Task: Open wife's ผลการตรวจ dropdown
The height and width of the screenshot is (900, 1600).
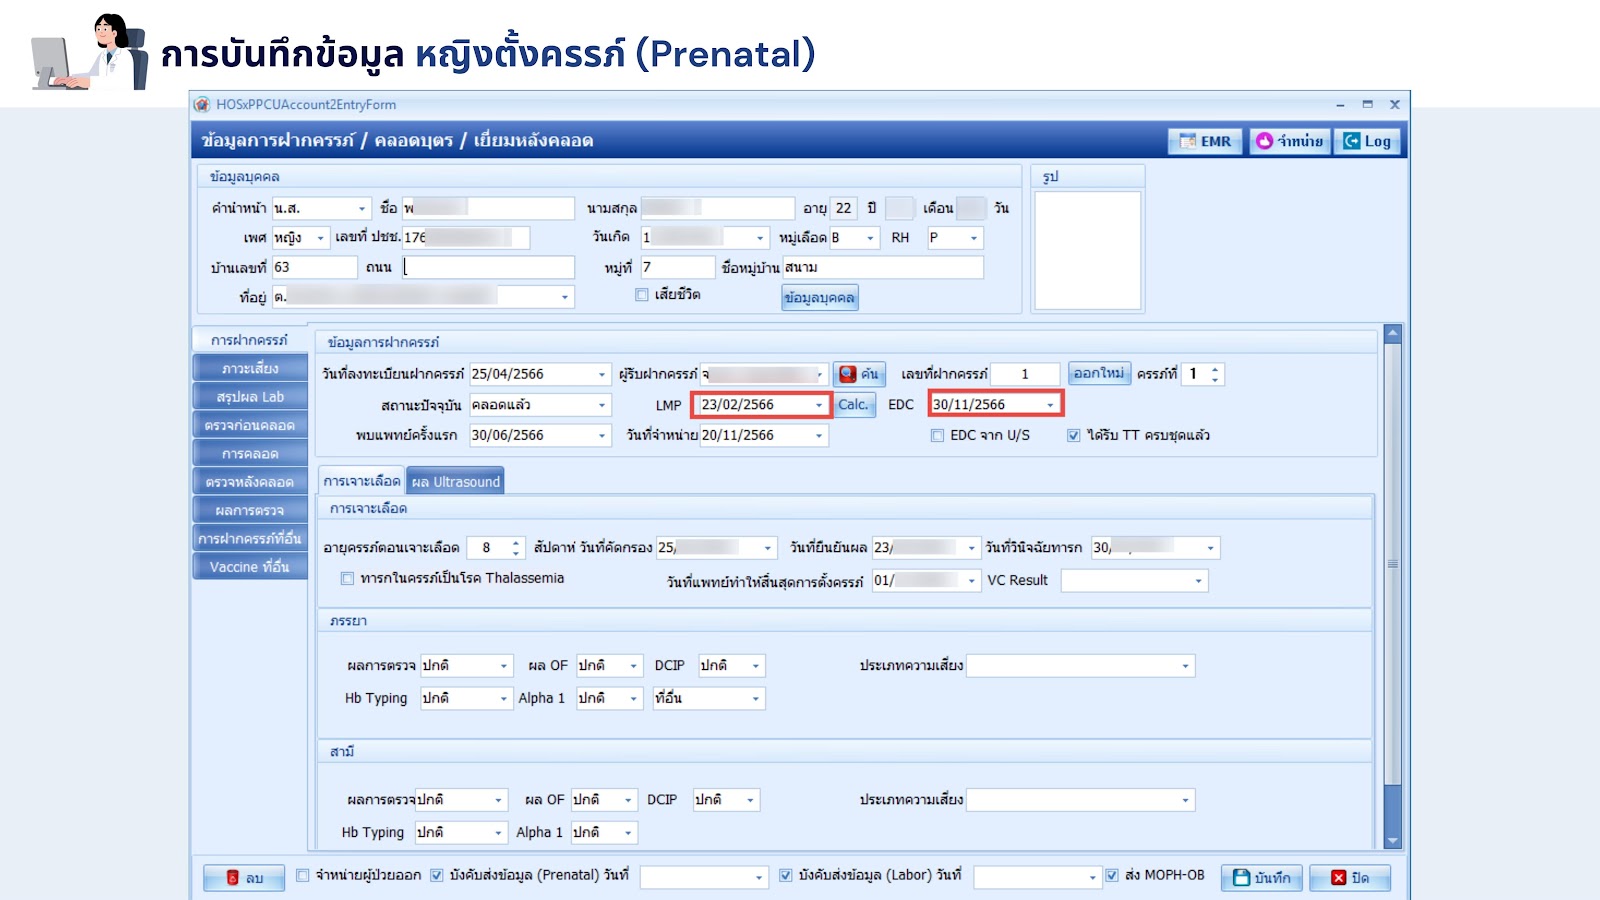Action: (x=504, y=666)
